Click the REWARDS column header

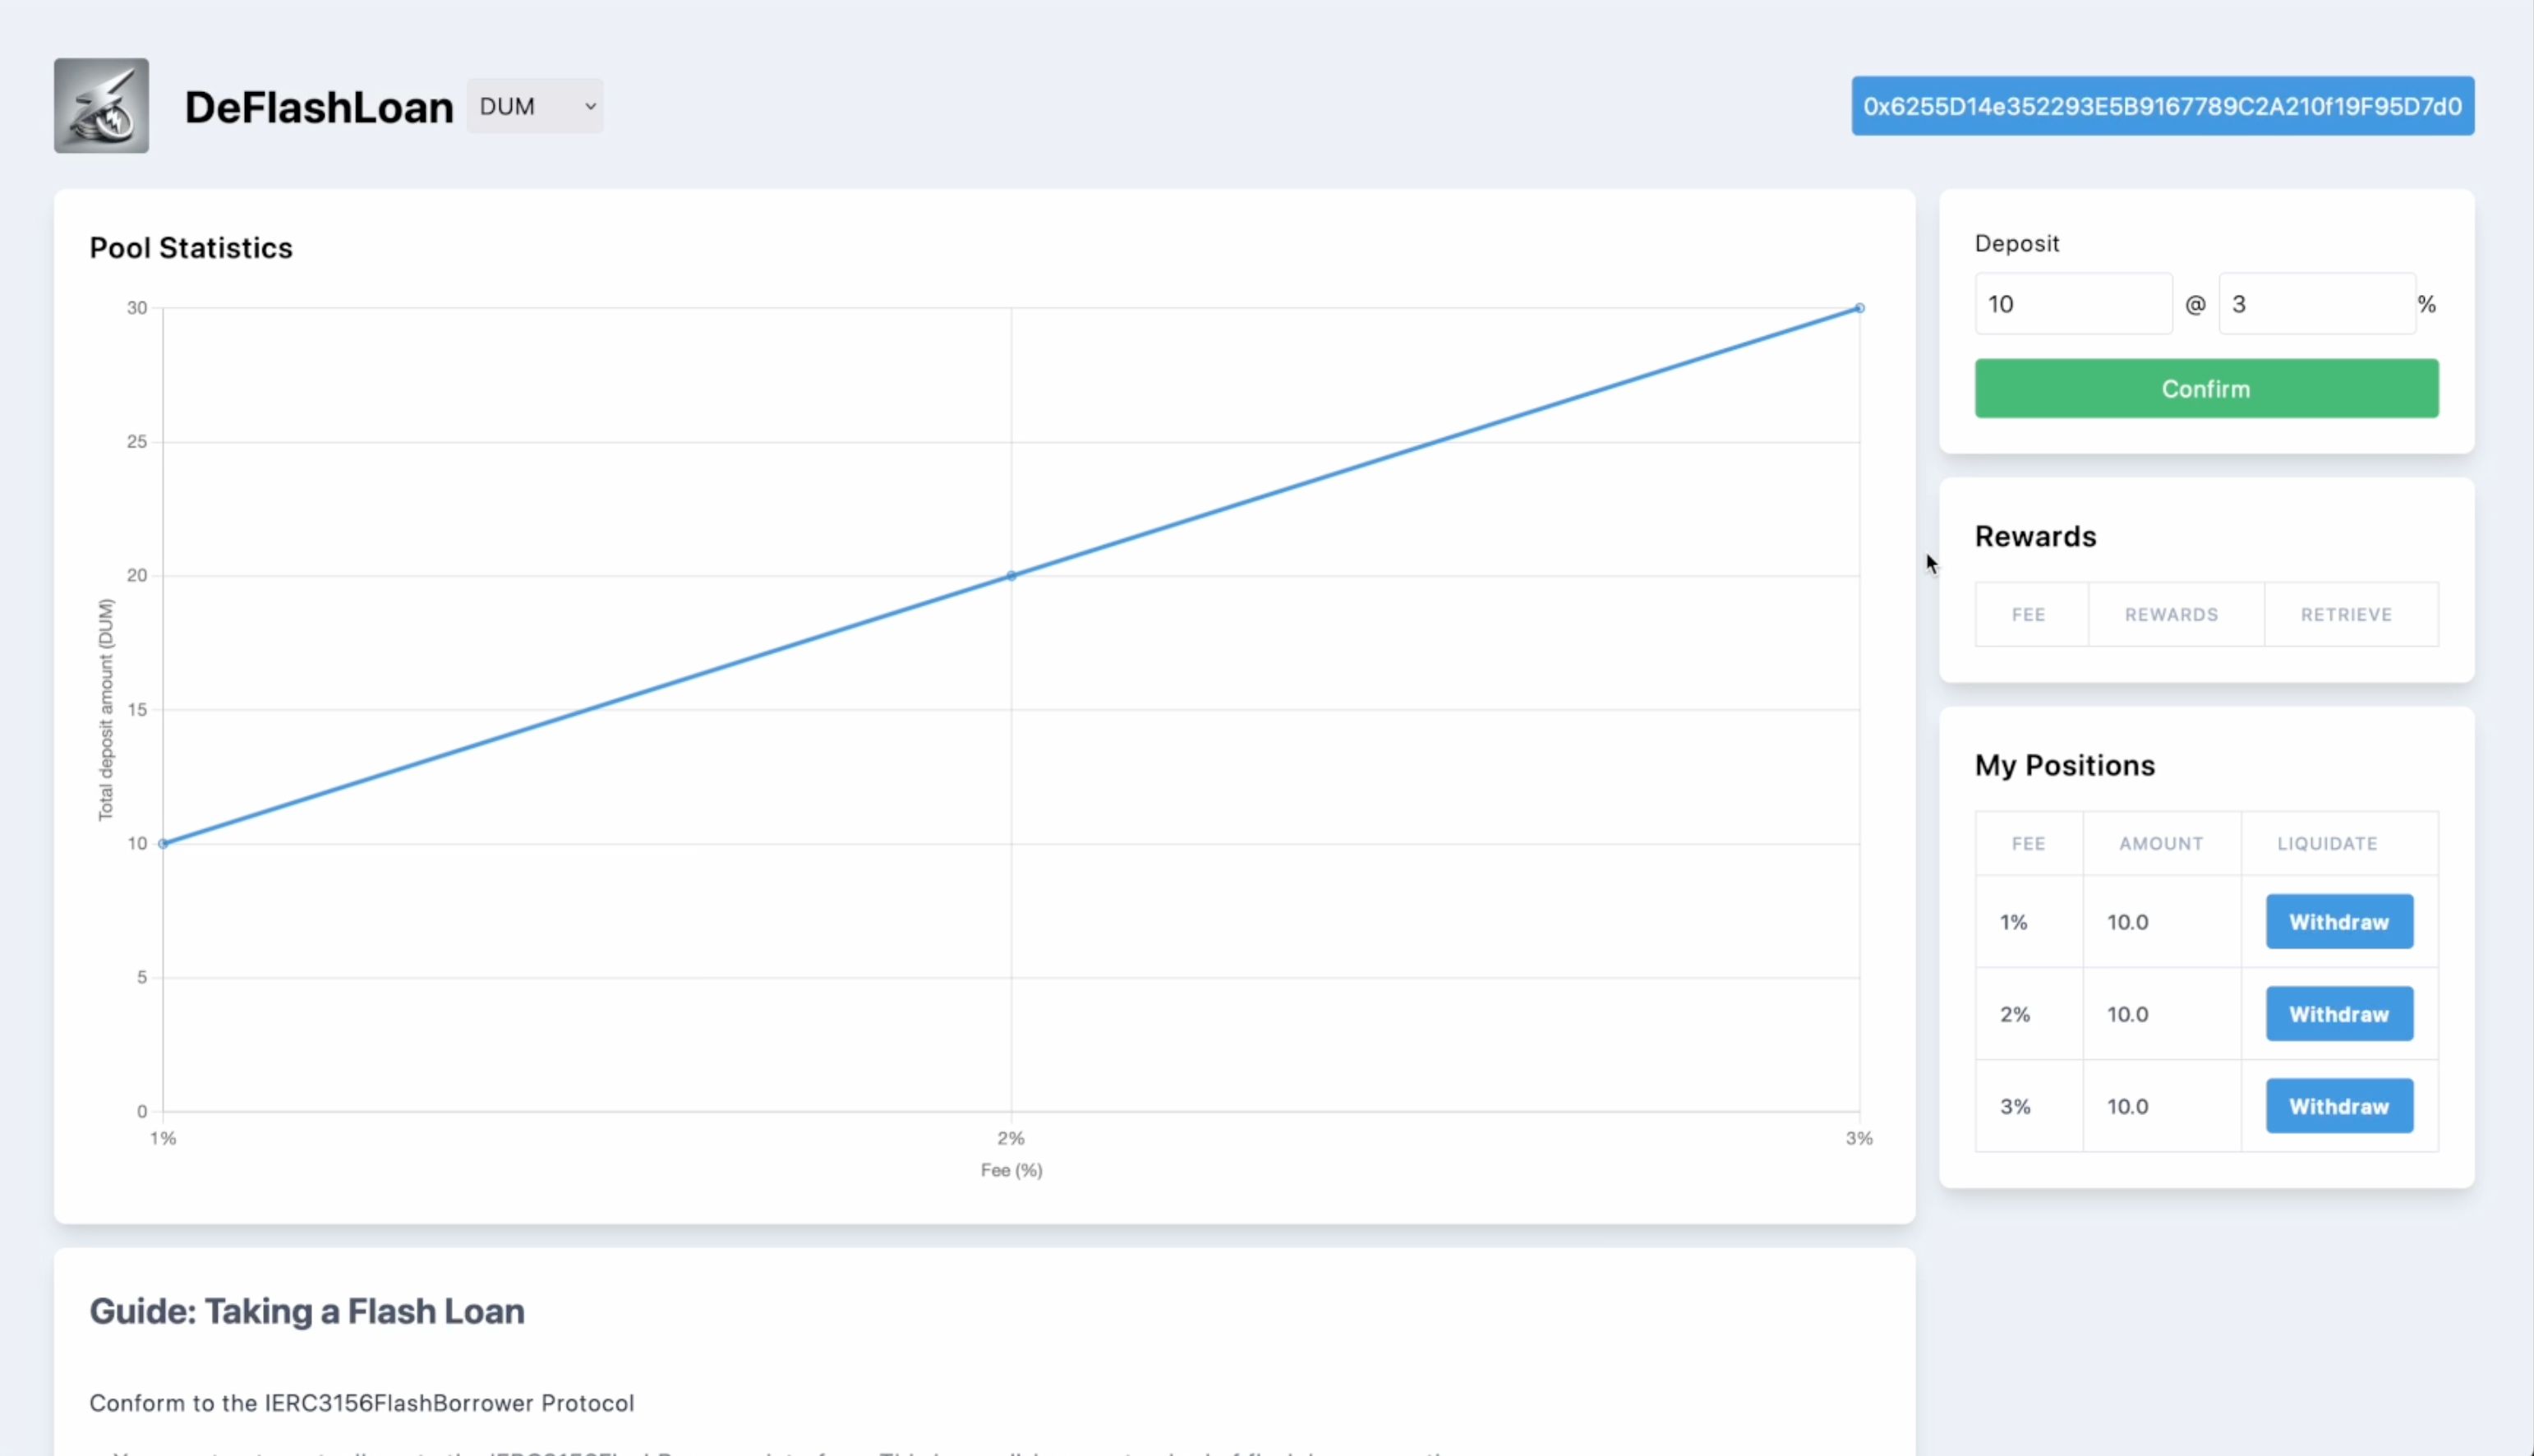pyautogui.click(x=2171, y=615)
